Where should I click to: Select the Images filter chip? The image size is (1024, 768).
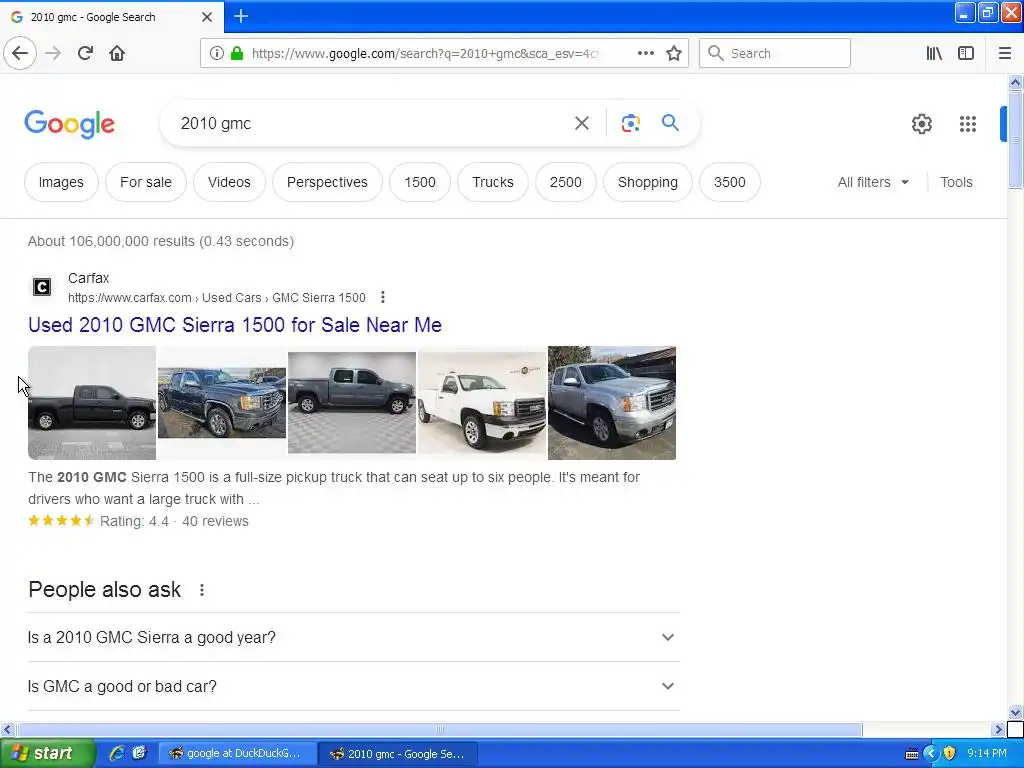(61, 182)
